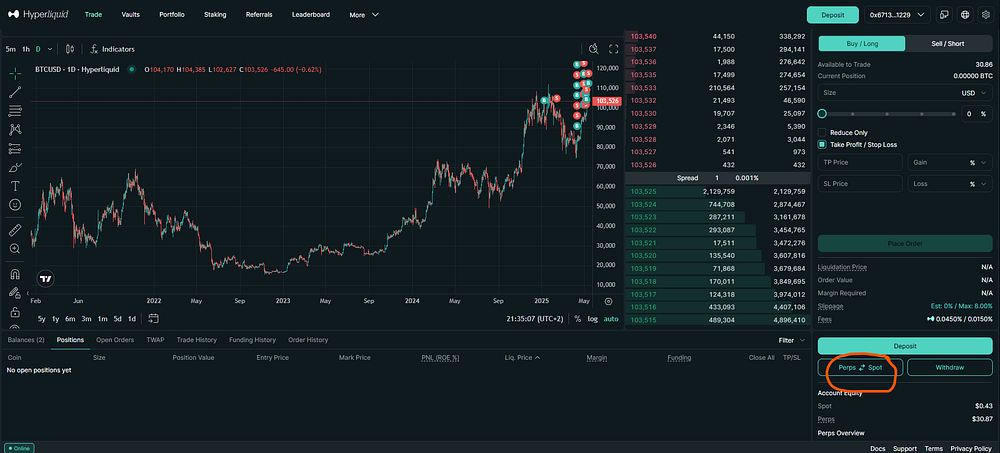Change Size currency USD dropdown

coord(976,93)
